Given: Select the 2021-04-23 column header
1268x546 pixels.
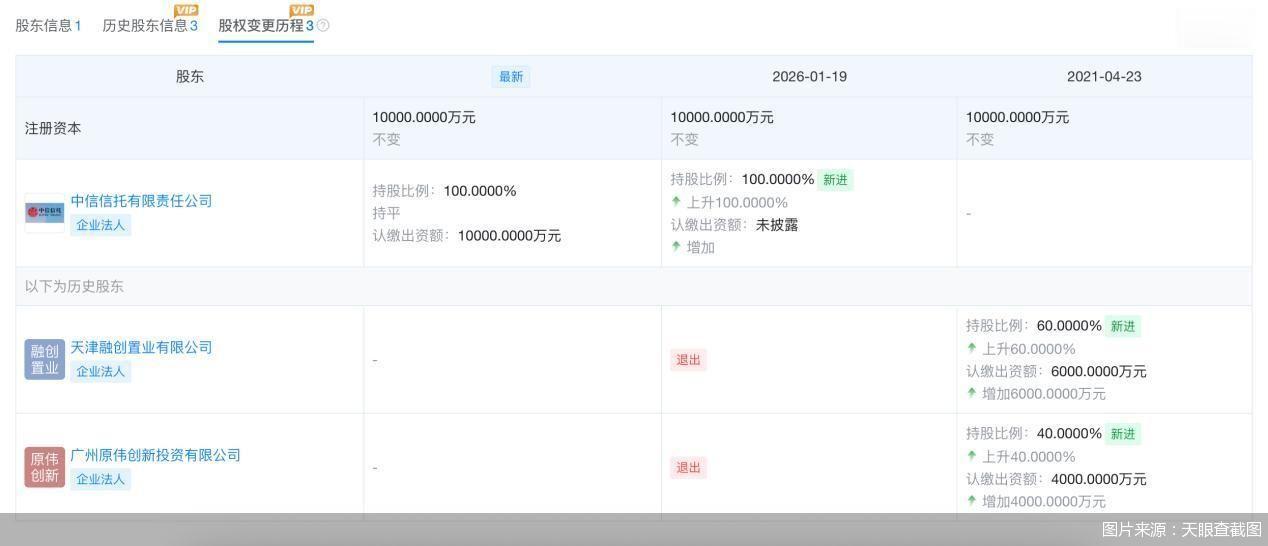Looking at the screenshot, I should pos(1104,77).
